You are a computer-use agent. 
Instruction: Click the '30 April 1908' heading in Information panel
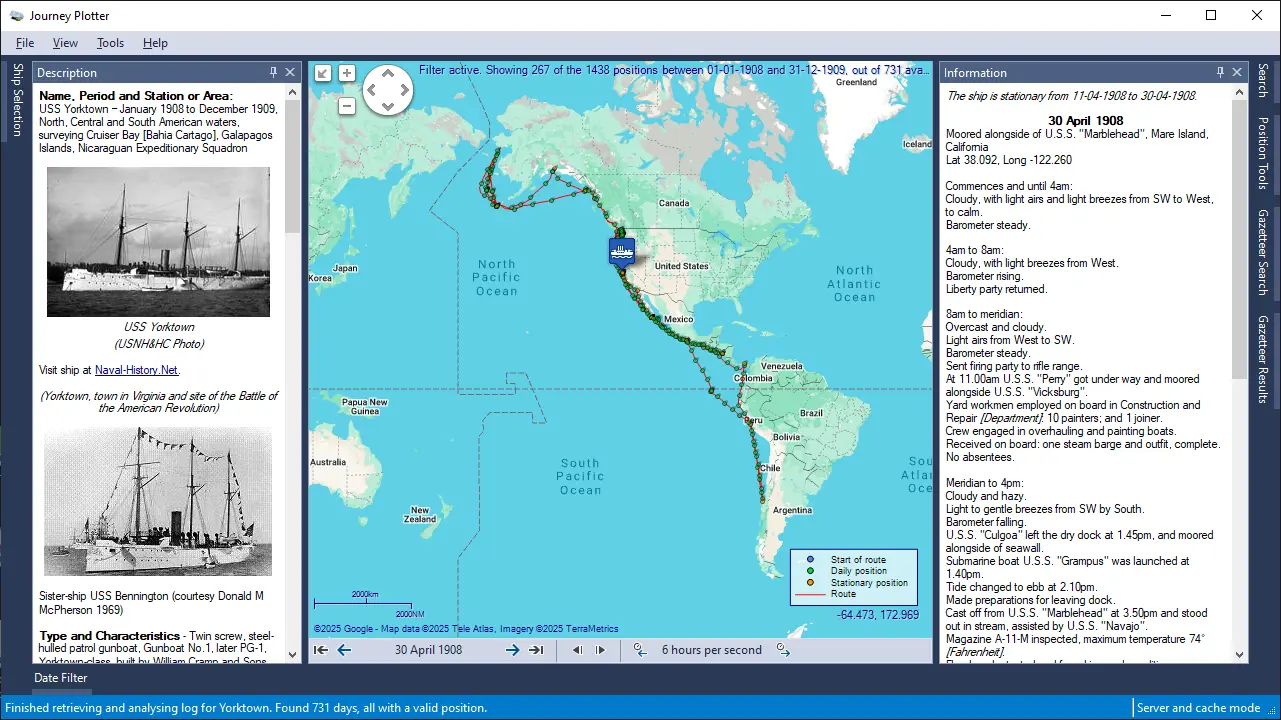(x=1087, y=121)
